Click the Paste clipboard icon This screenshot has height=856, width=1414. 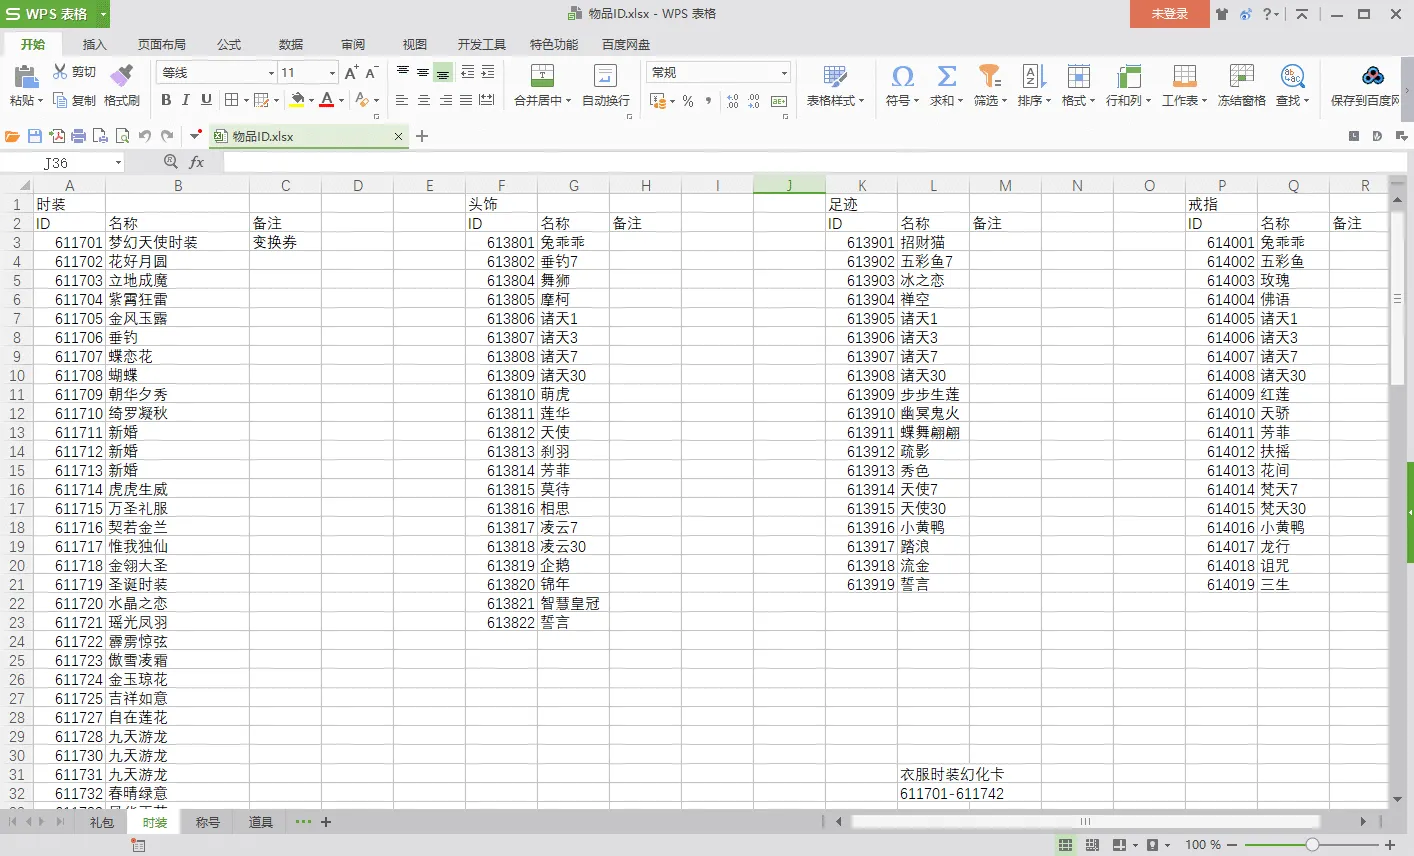[x=25, y=77]
